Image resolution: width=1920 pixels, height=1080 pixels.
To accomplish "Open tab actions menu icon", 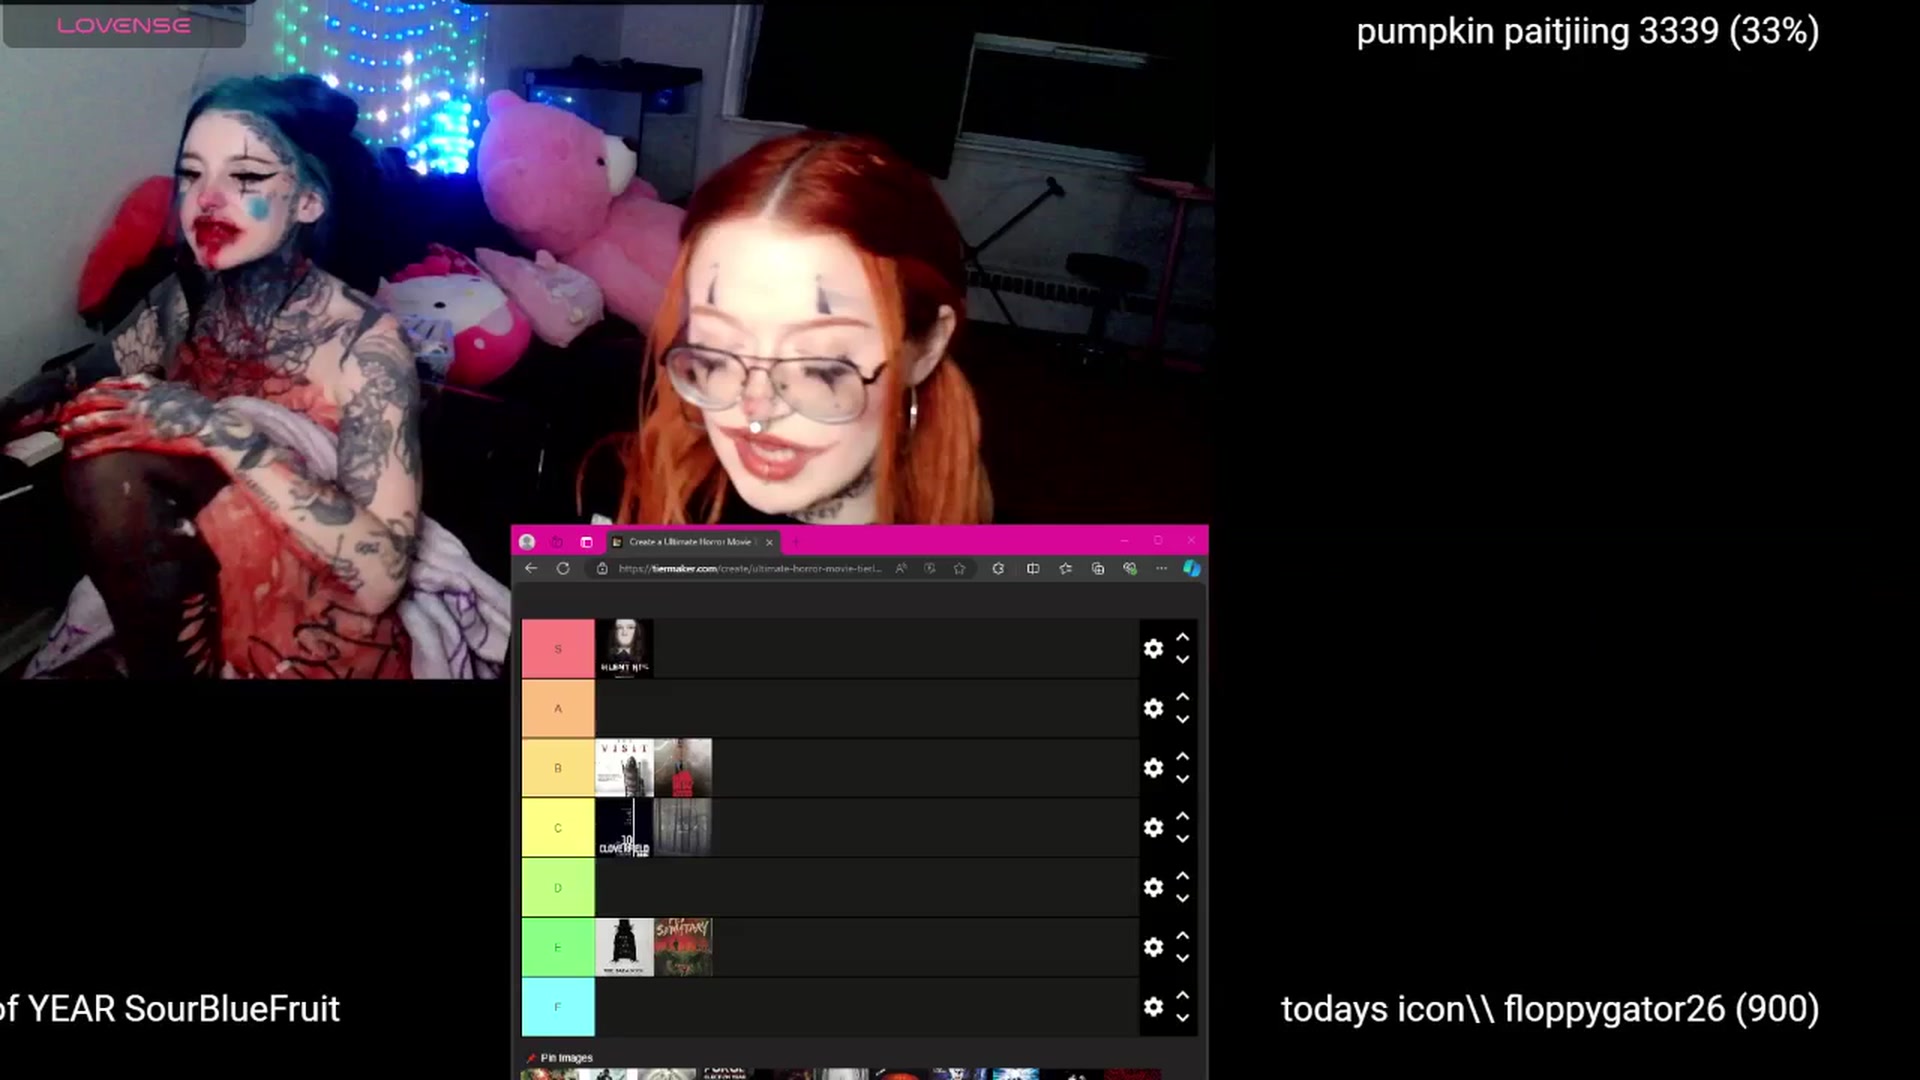I will coord(587,542).
